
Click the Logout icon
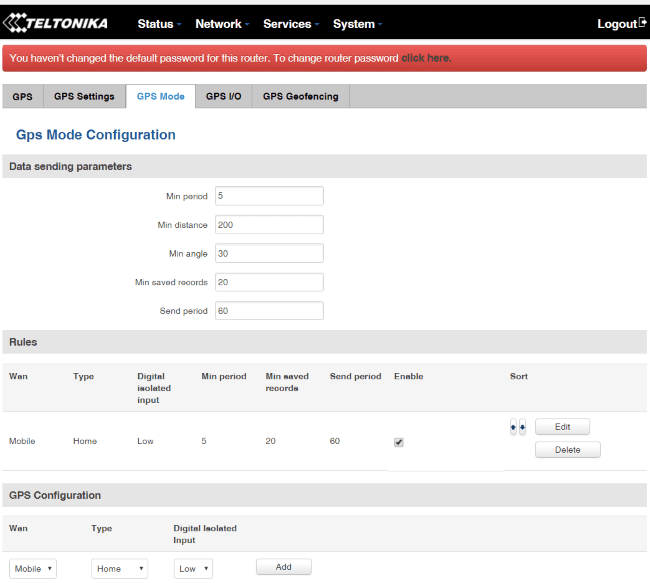642,23
